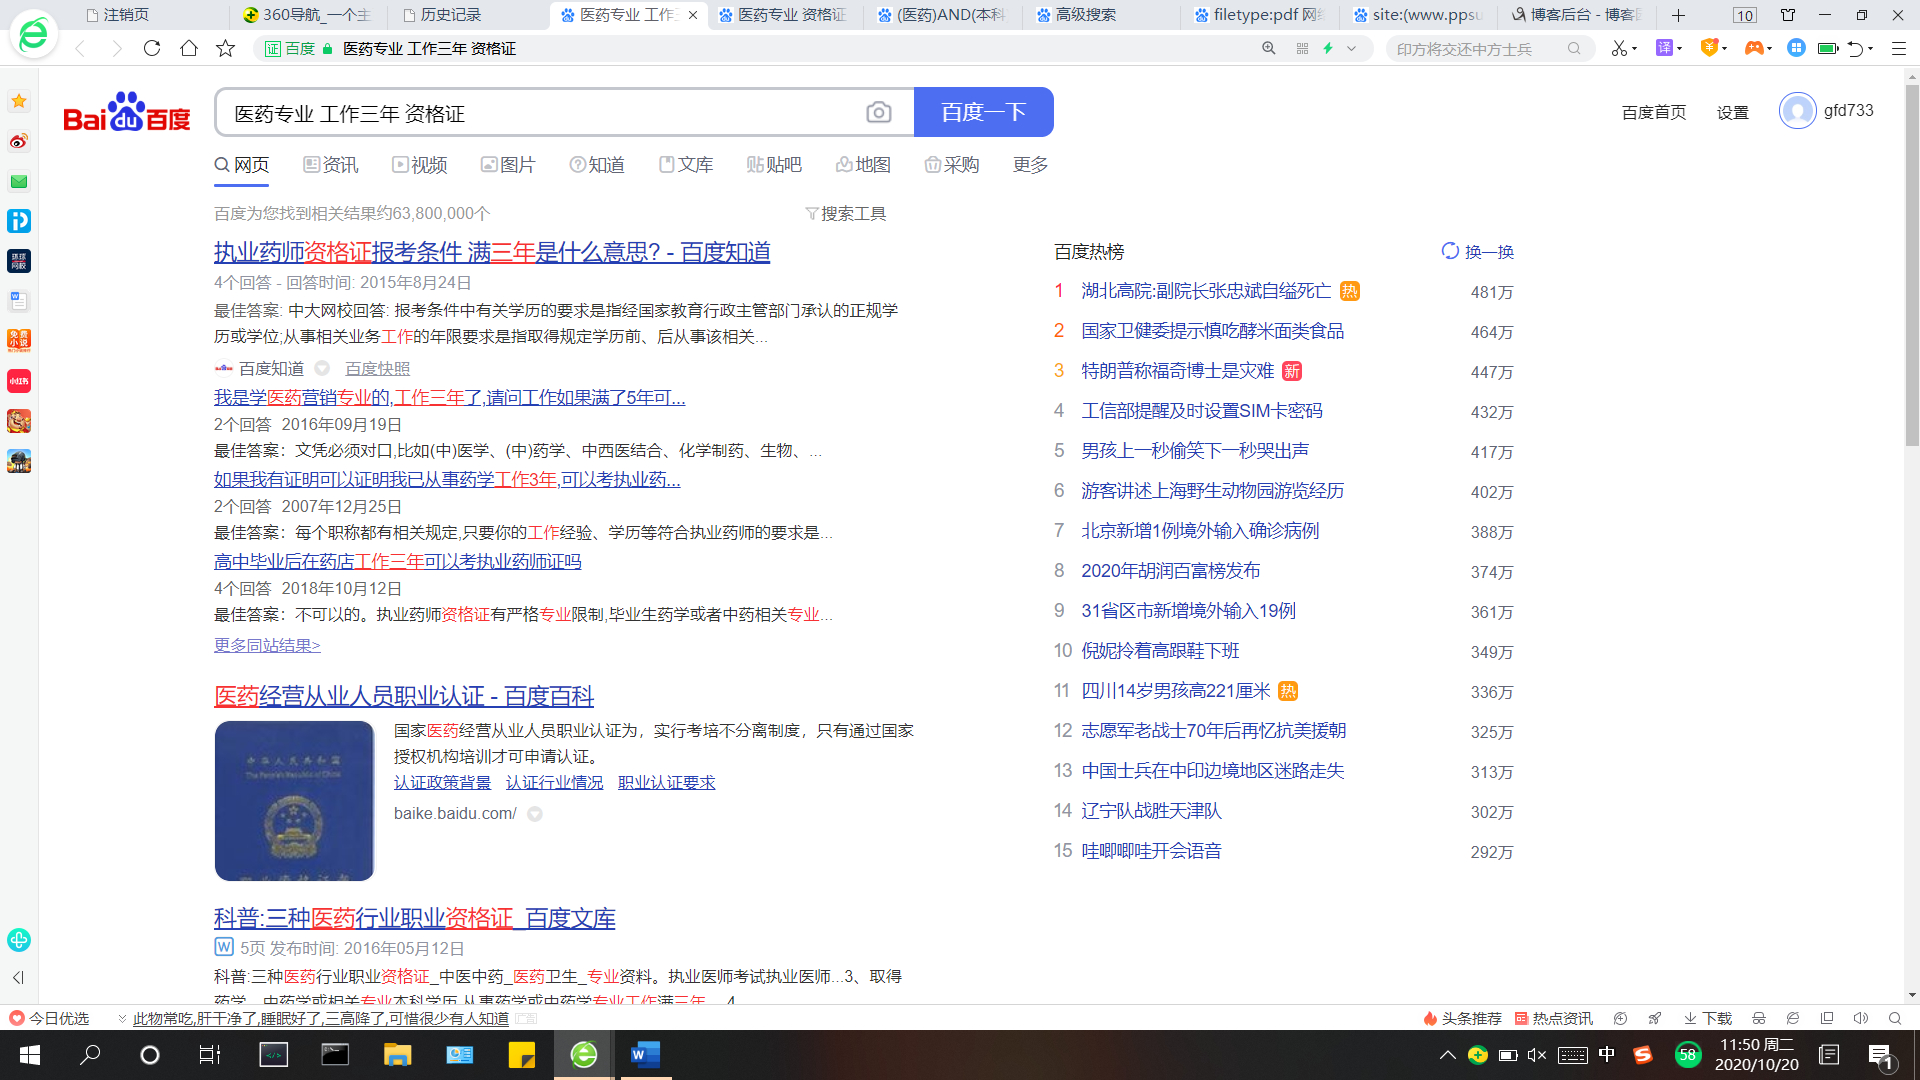Toggle Chinese input mode indicator 中

[x=1606, y=1054]
